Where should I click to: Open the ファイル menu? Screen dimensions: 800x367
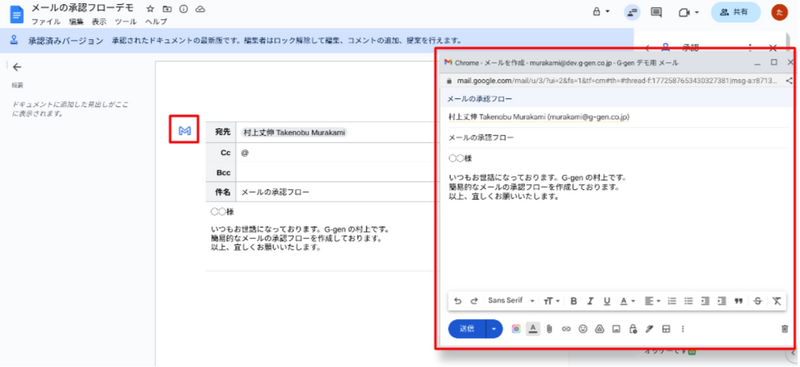[x=46, y=22]
